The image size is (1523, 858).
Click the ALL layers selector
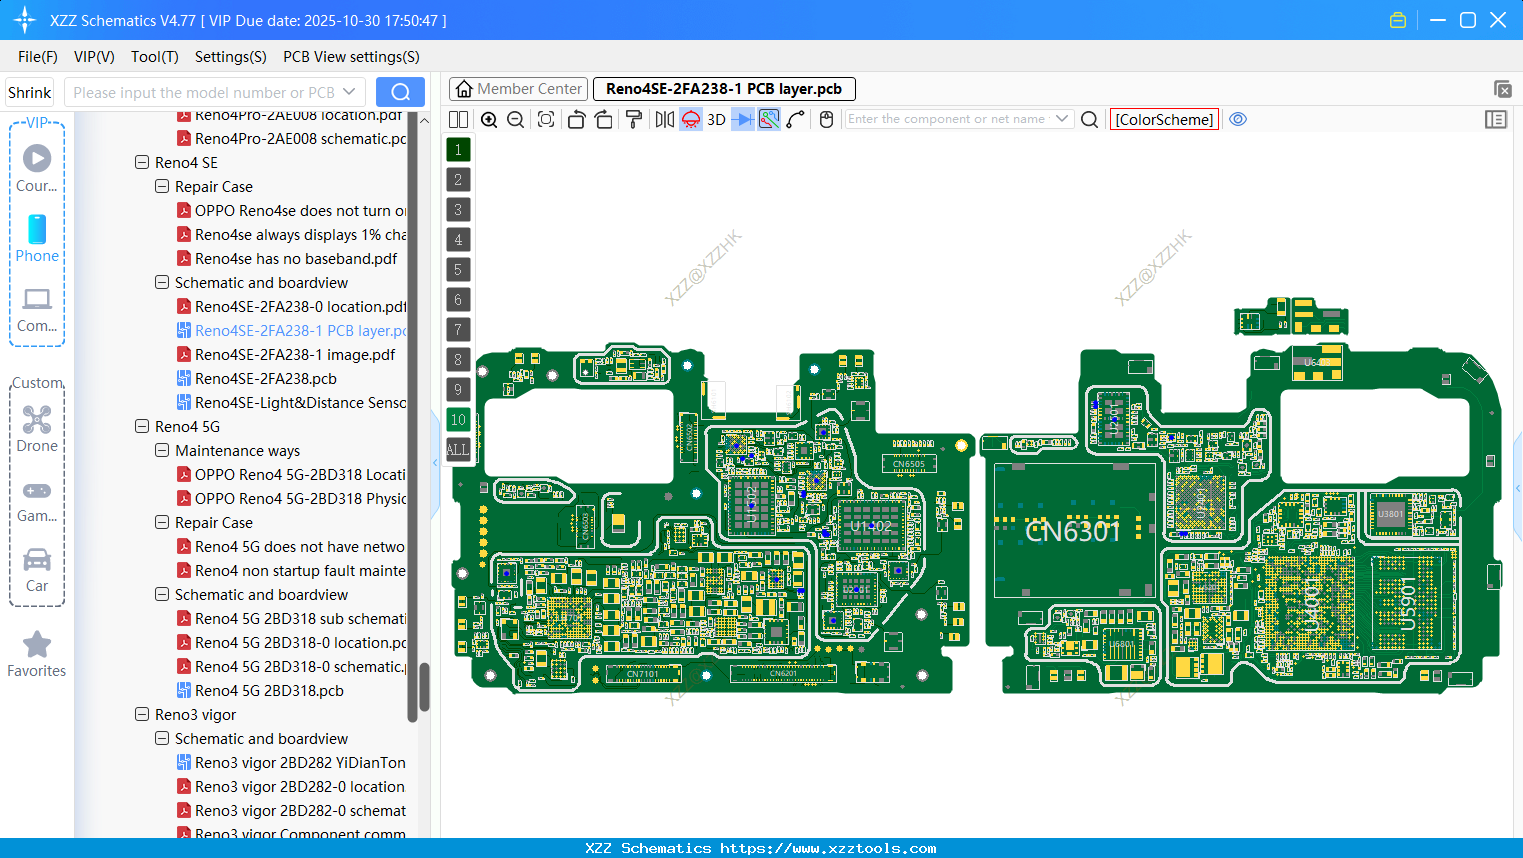click(458, 450)
